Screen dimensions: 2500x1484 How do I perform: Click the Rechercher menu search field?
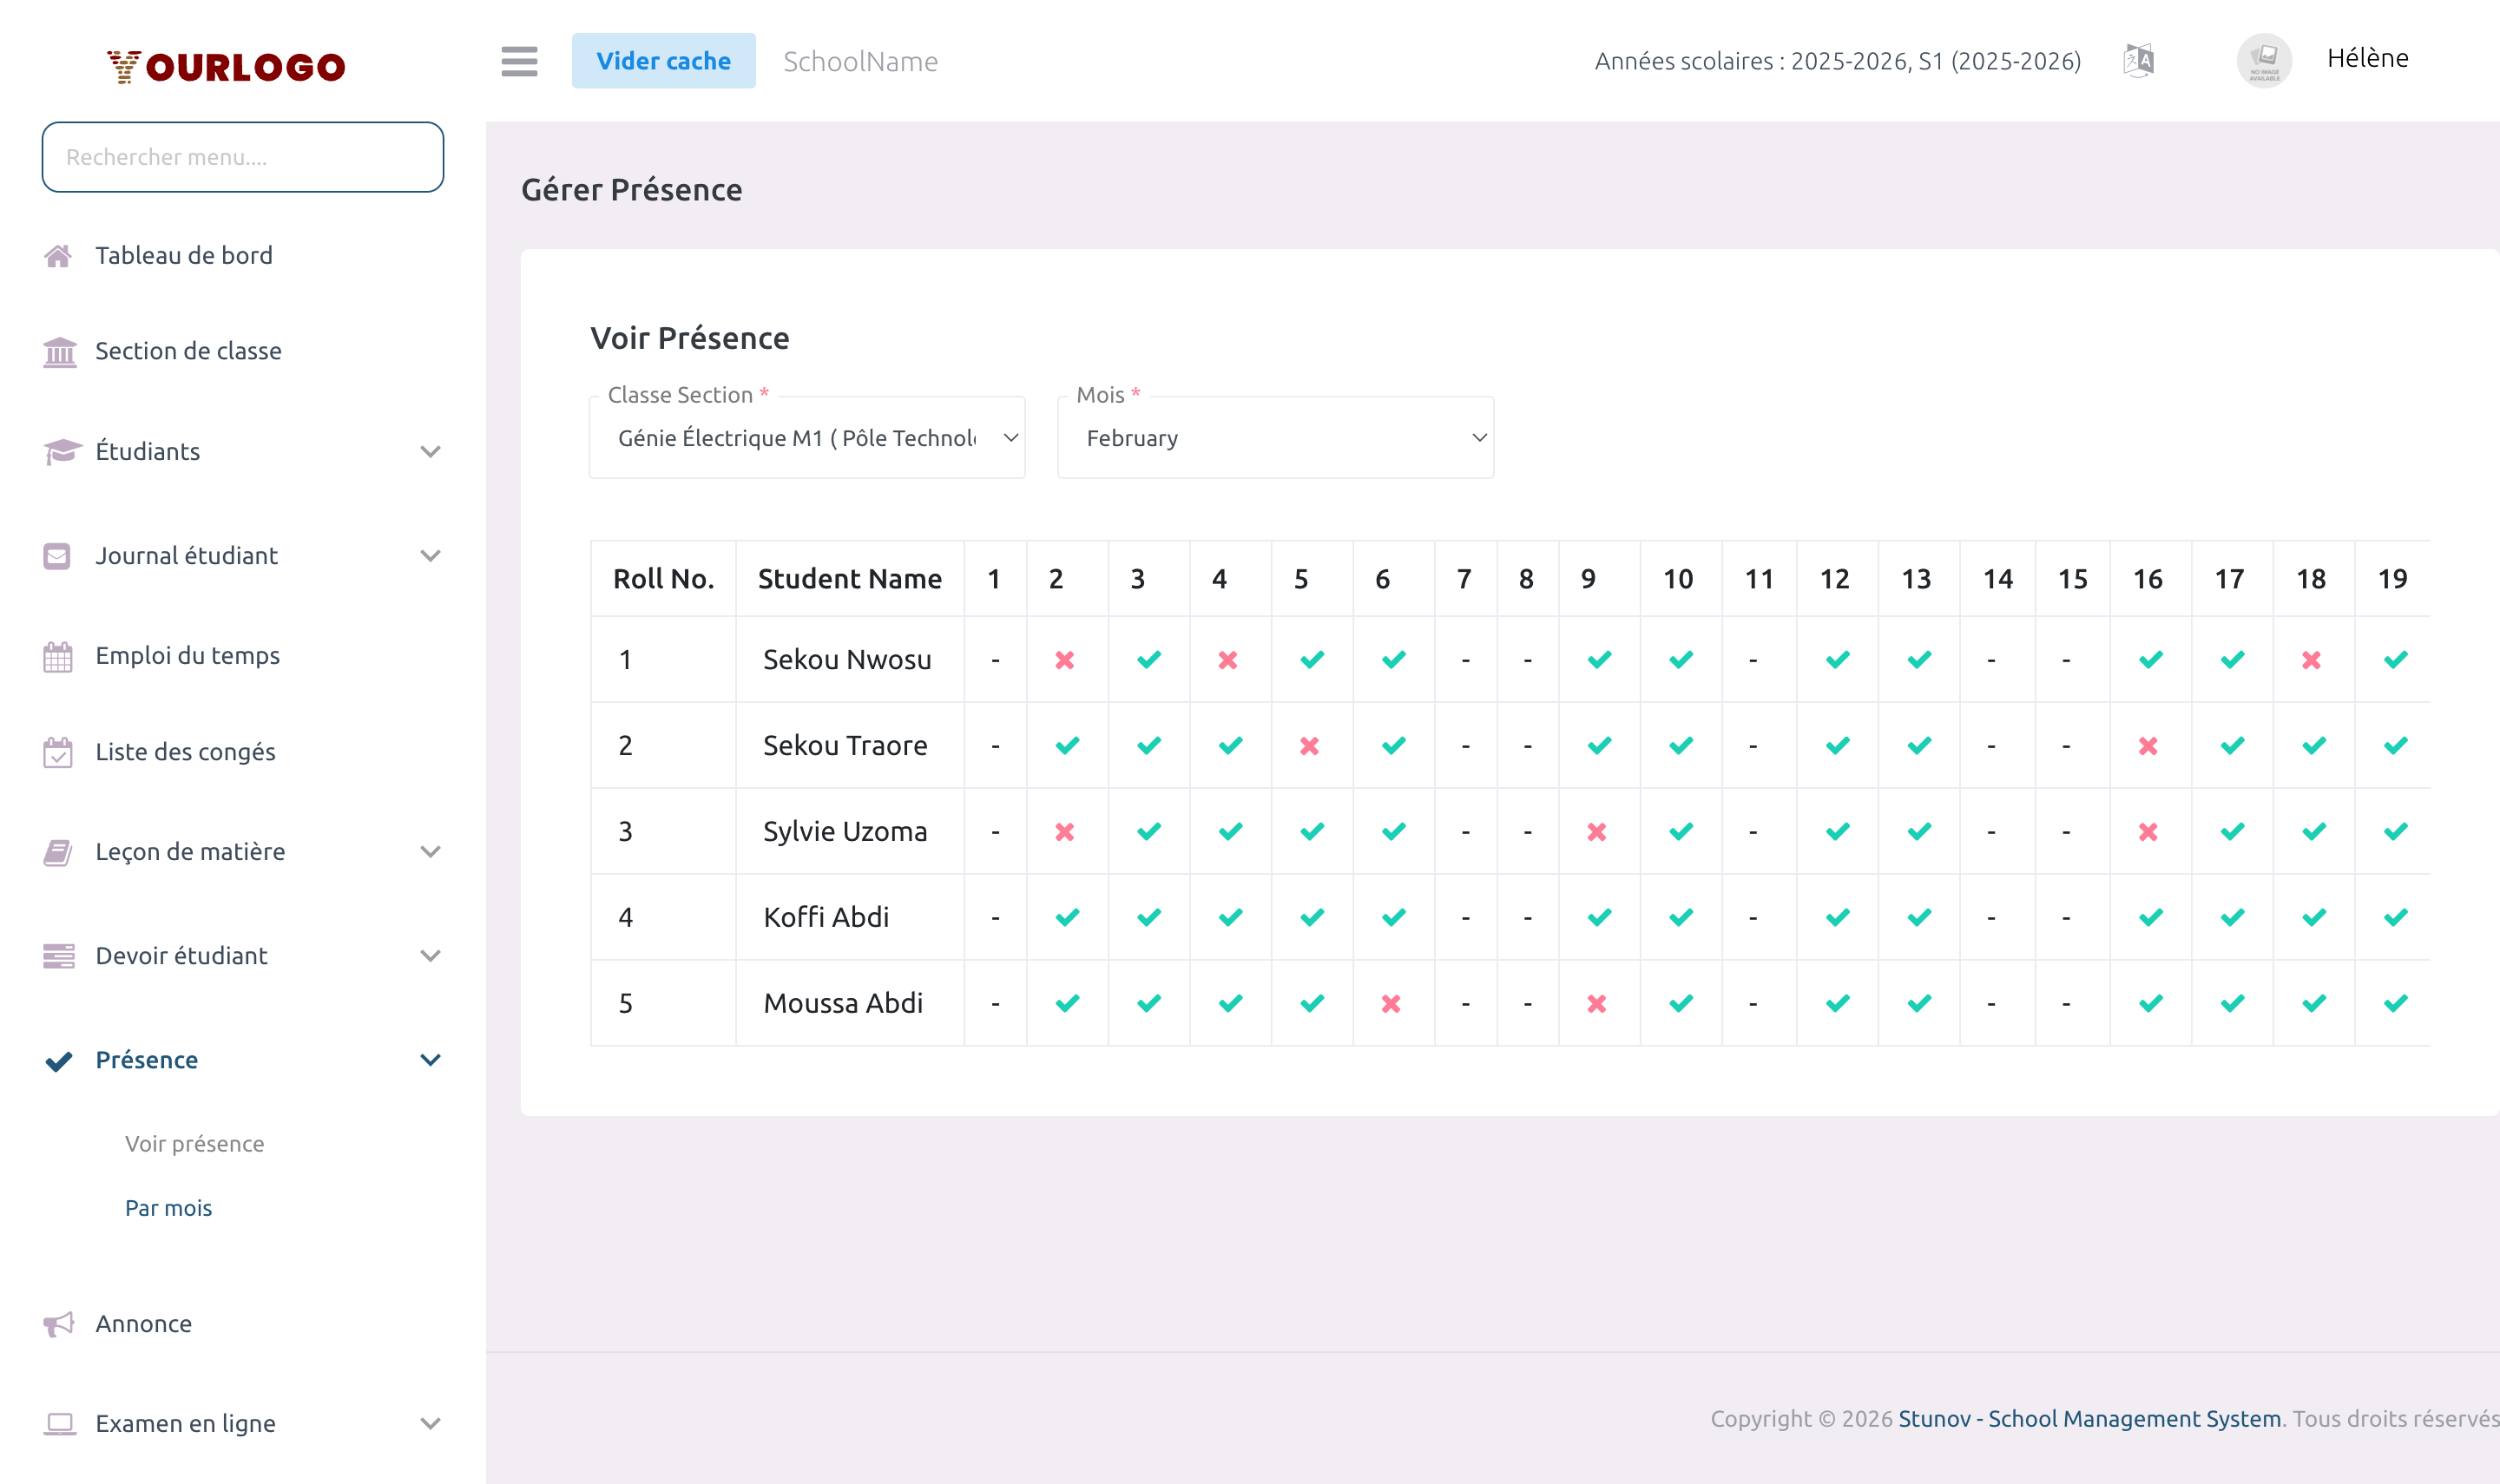[243, 157]
